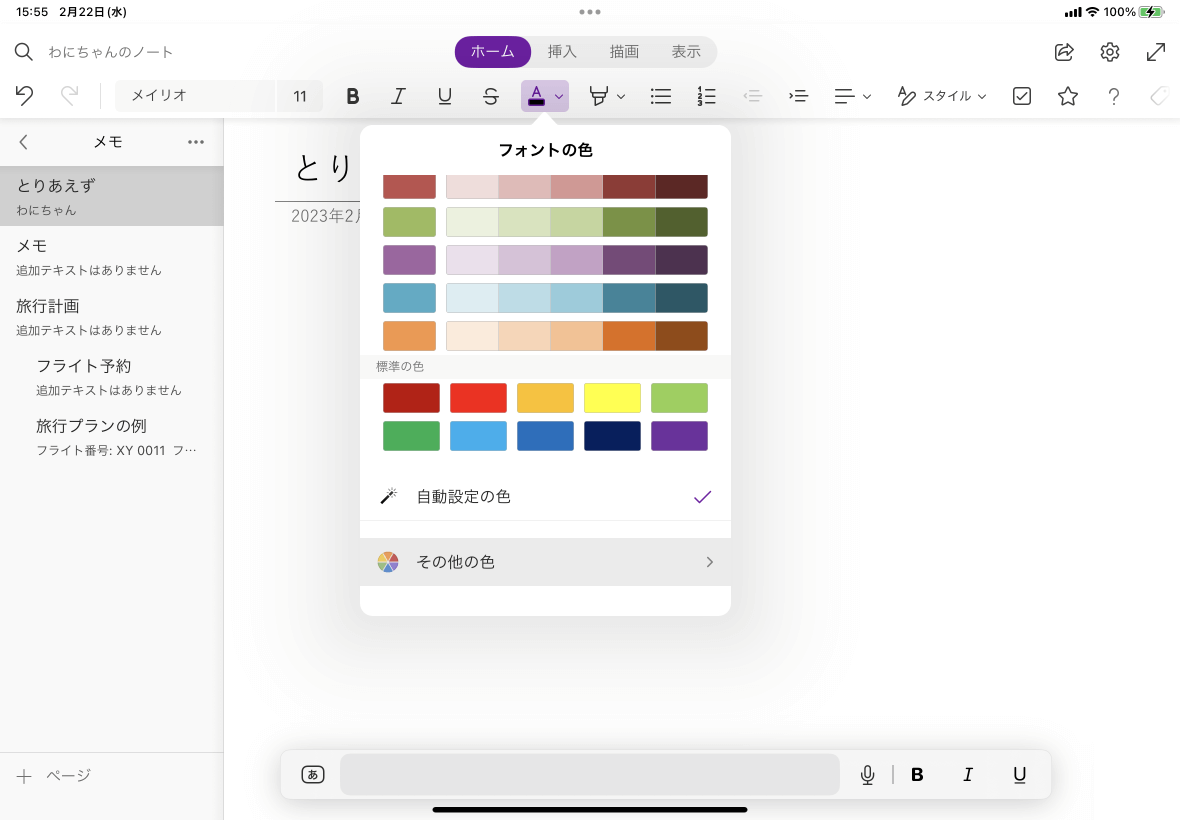Screen dimensions: 1180x820
Task: Pick light green standard color swatch
Action: (680, 398)
